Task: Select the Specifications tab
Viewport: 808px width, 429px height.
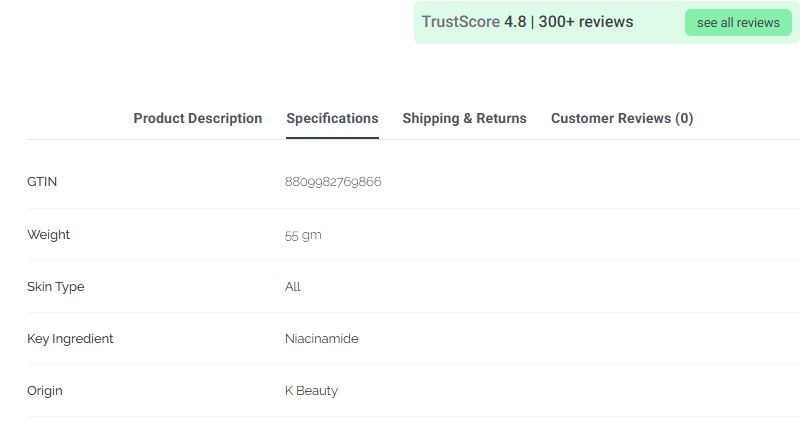Action: [x=332, y=118]
